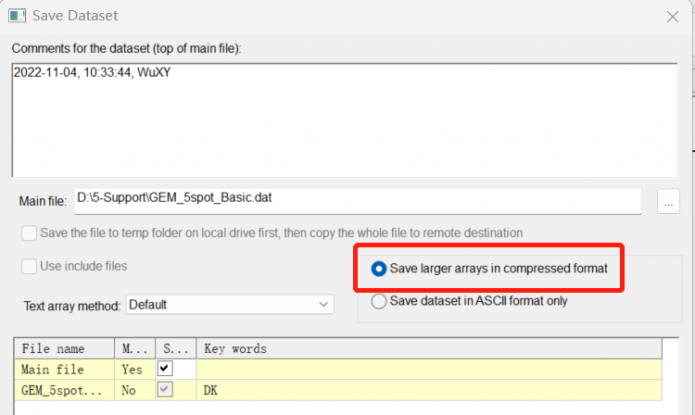
Task: Enable the Use include files checkbox
Action: click(x=28, y=267)
